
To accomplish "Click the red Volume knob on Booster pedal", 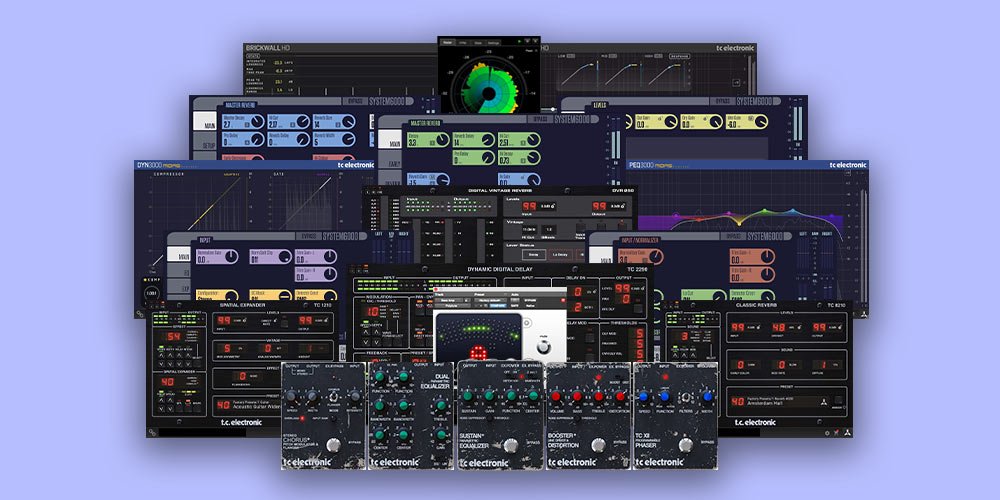I will tap(556, 395).
